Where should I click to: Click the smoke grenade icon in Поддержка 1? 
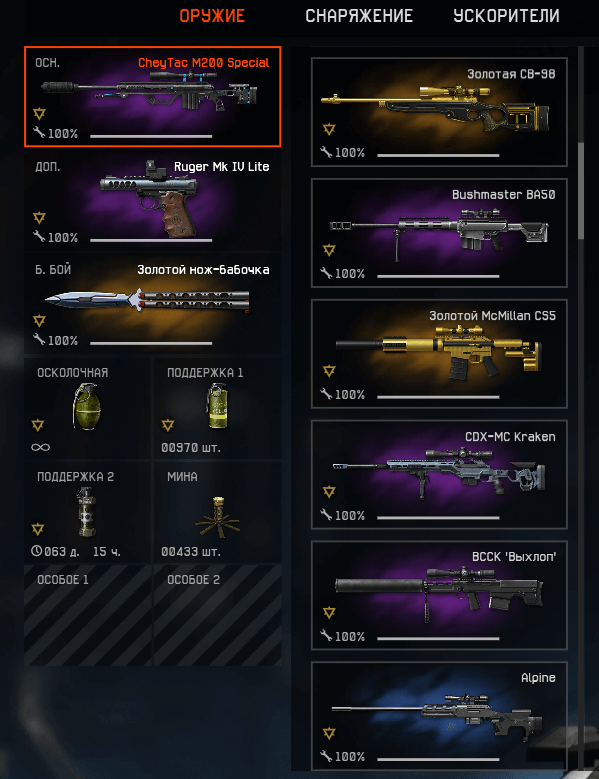click(x=217, y=406)
